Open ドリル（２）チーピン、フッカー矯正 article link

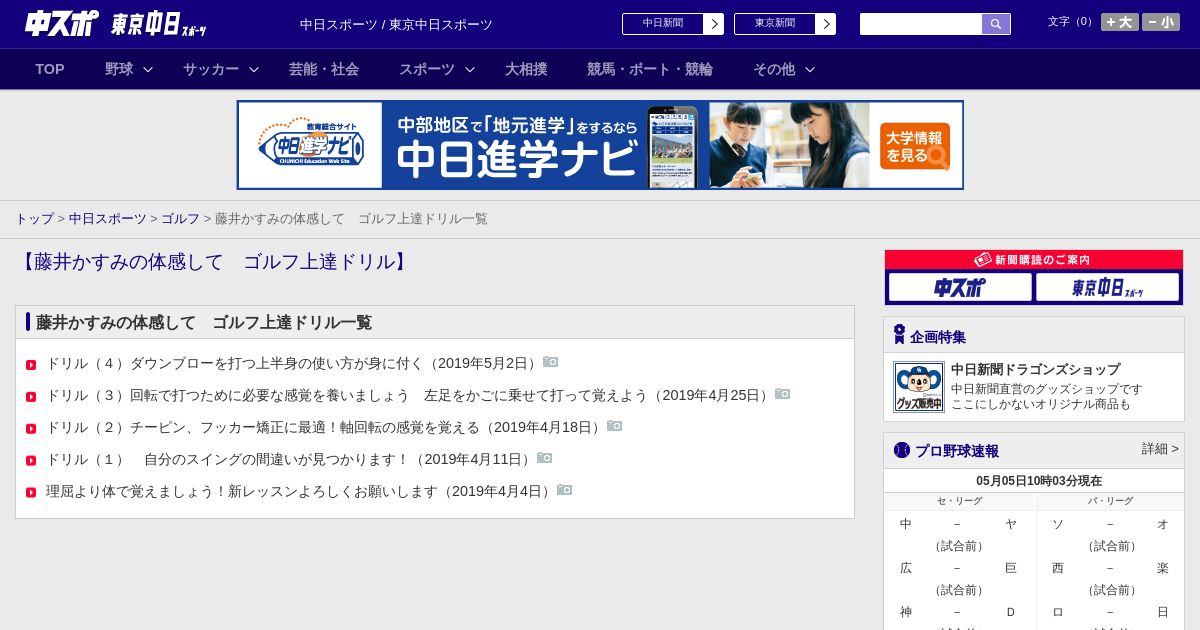click(326, 427)
